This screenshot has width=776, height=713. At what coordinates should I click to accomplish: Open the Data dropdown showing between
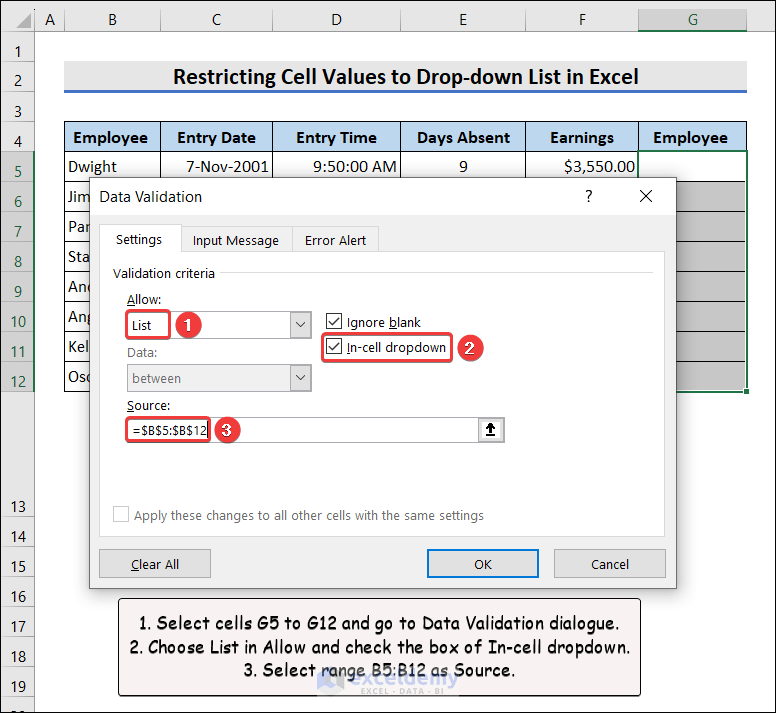[300, 378]
